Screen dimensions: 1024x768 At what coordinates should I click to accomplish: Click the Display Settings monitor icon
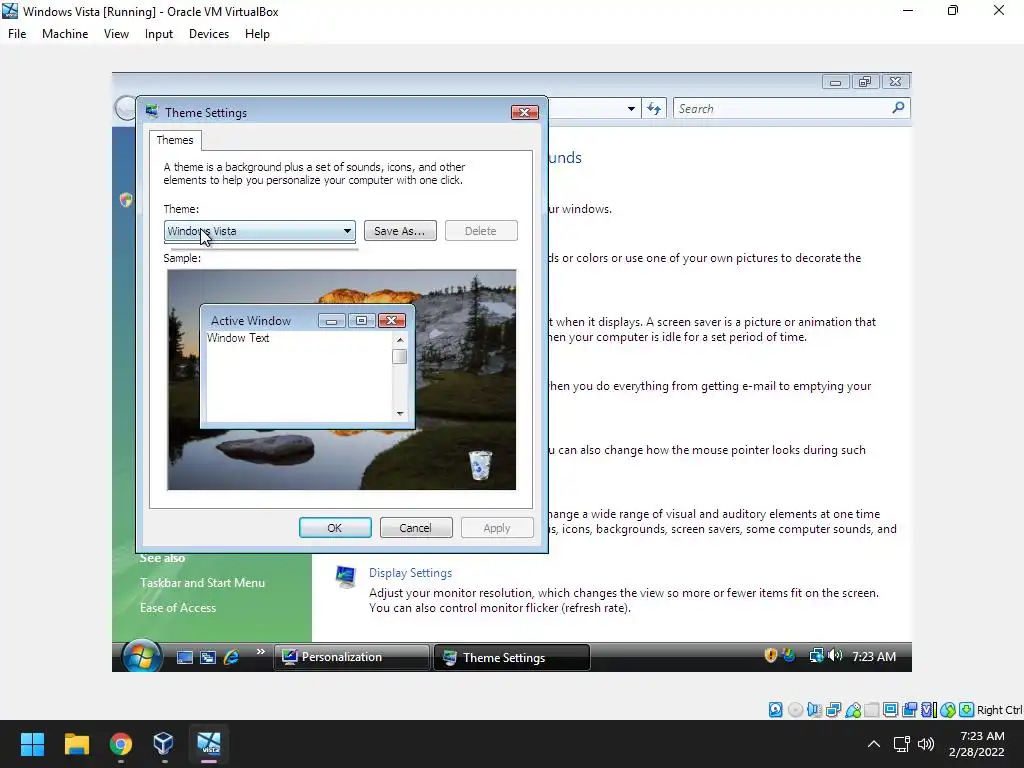point(345,577)
